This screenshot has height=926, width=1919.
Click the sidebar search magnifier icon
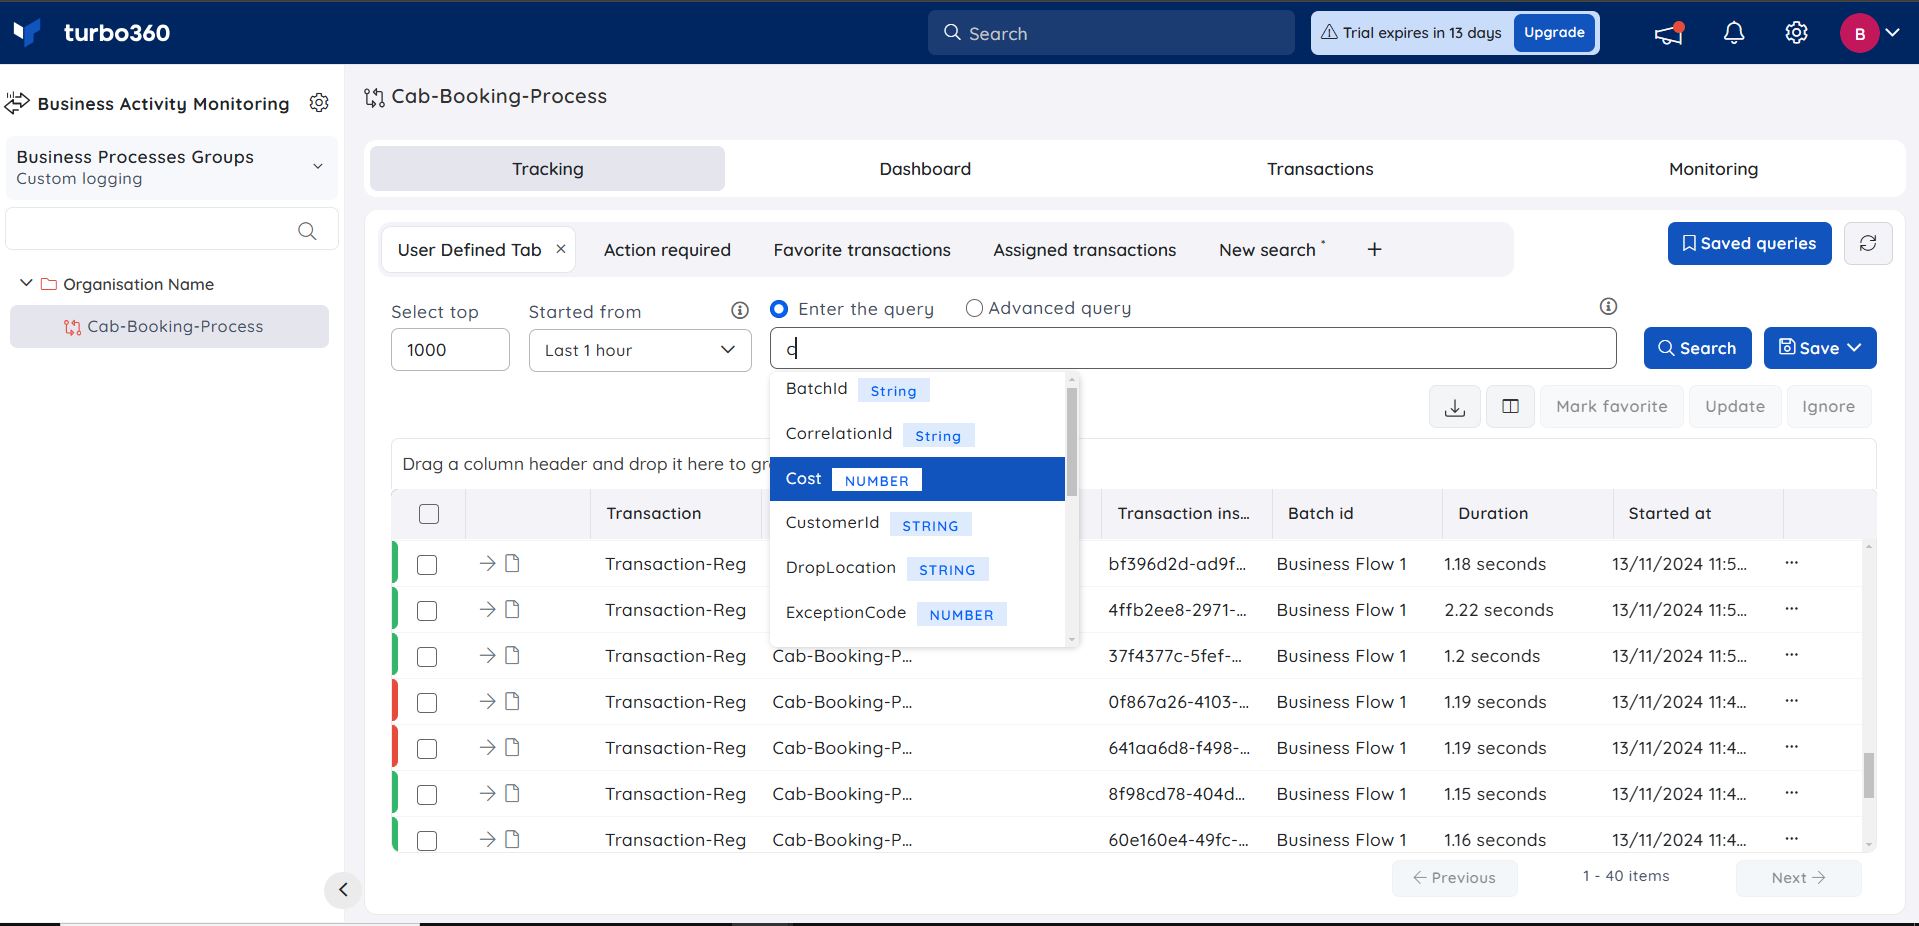coord(307,231)
